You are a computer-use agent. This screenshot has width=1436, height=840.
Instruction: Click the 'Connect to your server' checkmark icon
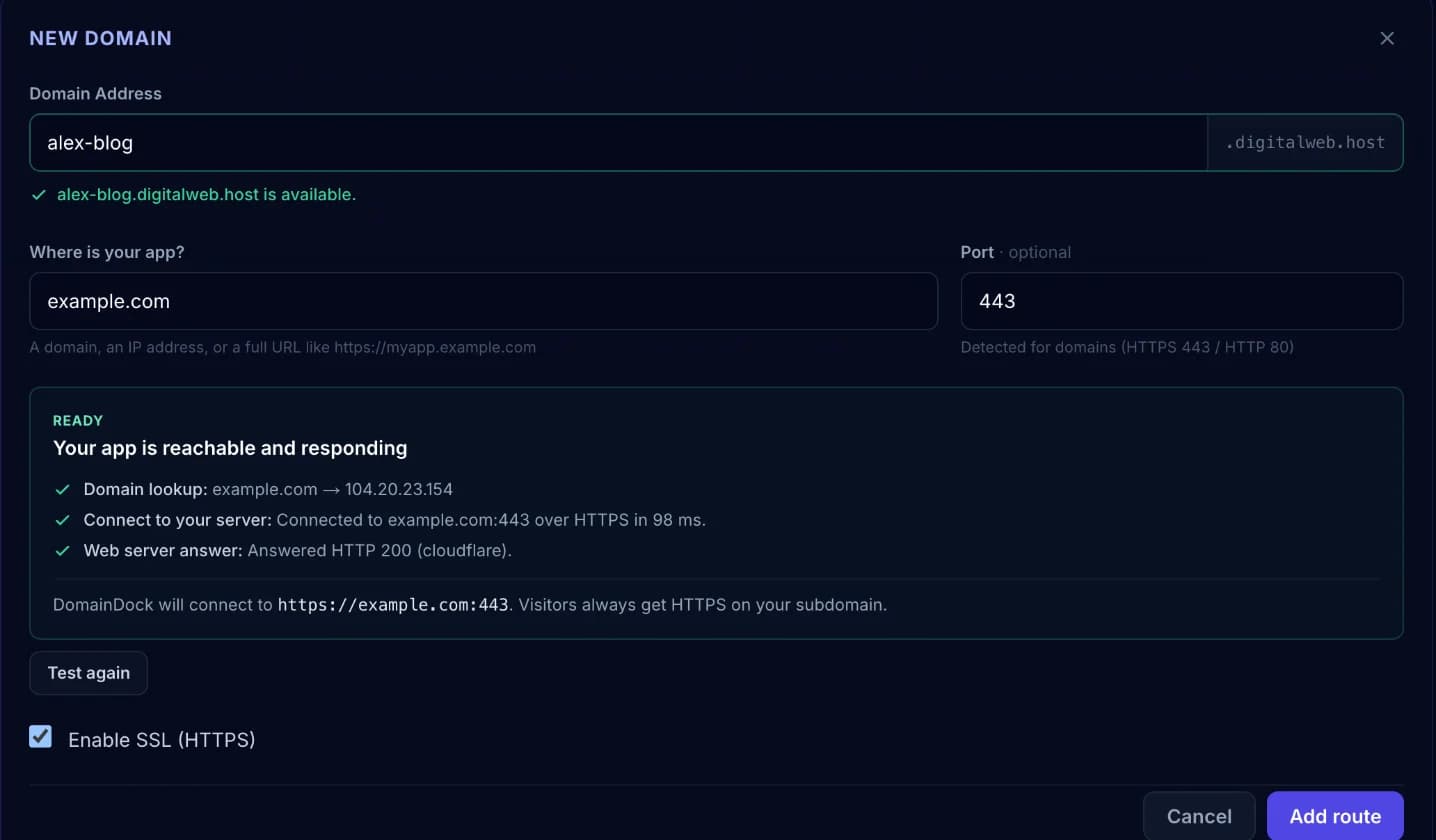[x=62, y=520]
